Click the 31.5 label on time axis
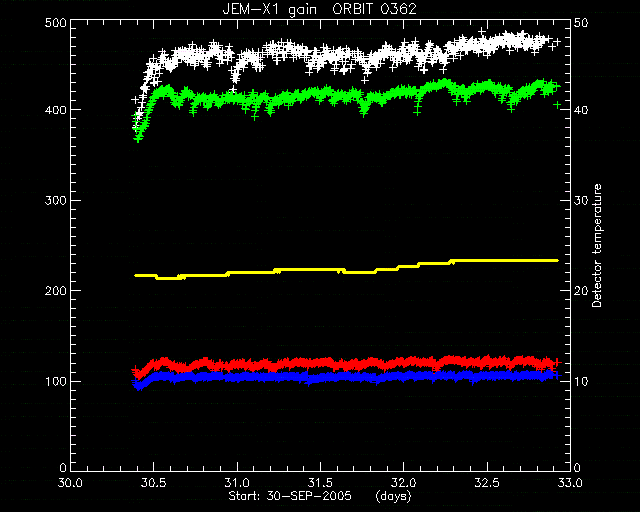This screenshot has width=640, height=512. pyautogui.click(x=320, y=483)
